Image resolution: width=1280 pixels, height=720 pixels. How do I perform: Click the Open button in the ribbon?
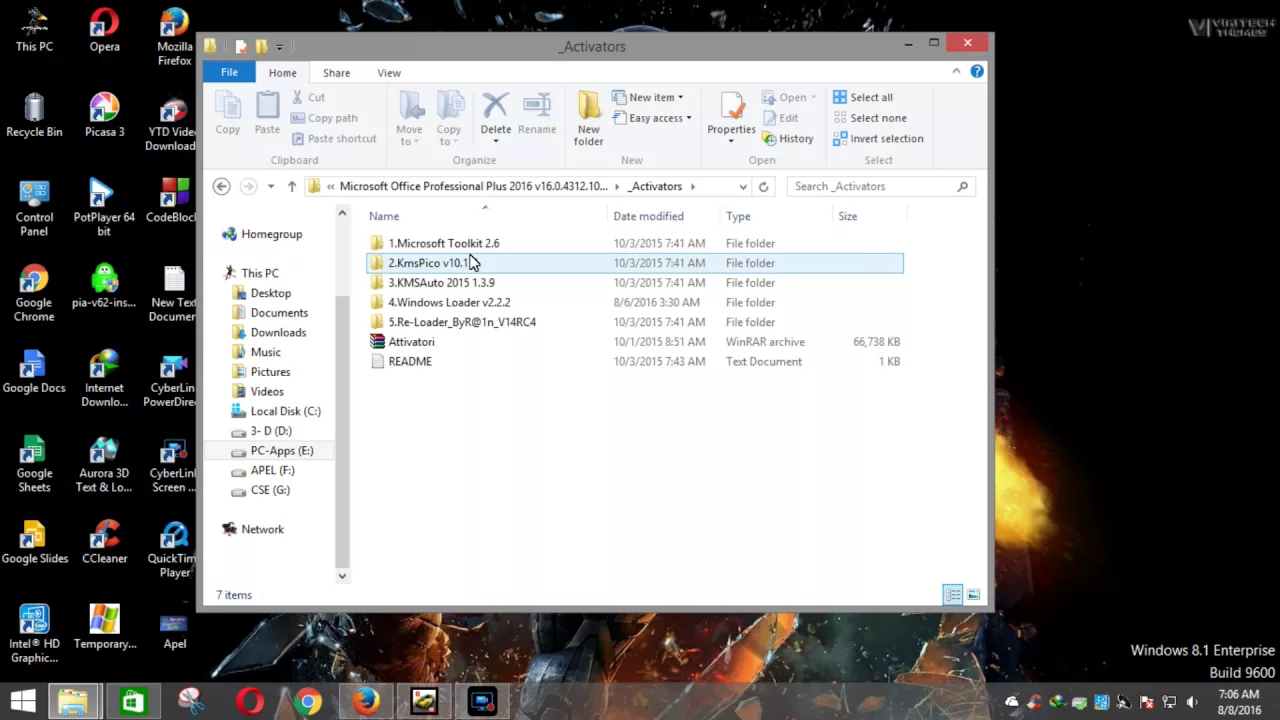[x=790, y=97]
